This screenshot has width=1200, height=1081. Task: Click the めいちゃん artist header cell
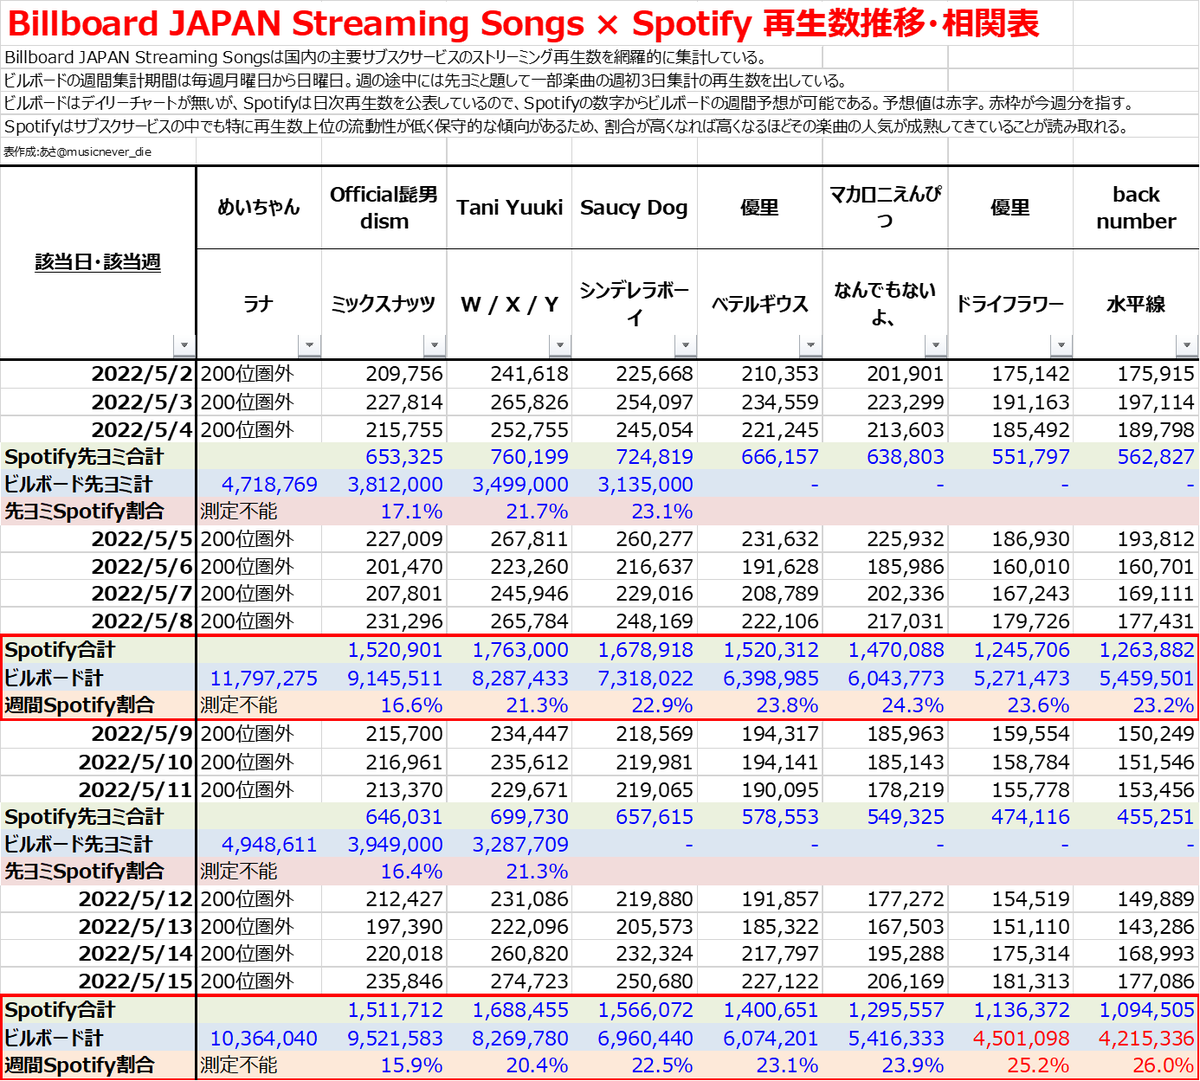(x=259, y=207)
